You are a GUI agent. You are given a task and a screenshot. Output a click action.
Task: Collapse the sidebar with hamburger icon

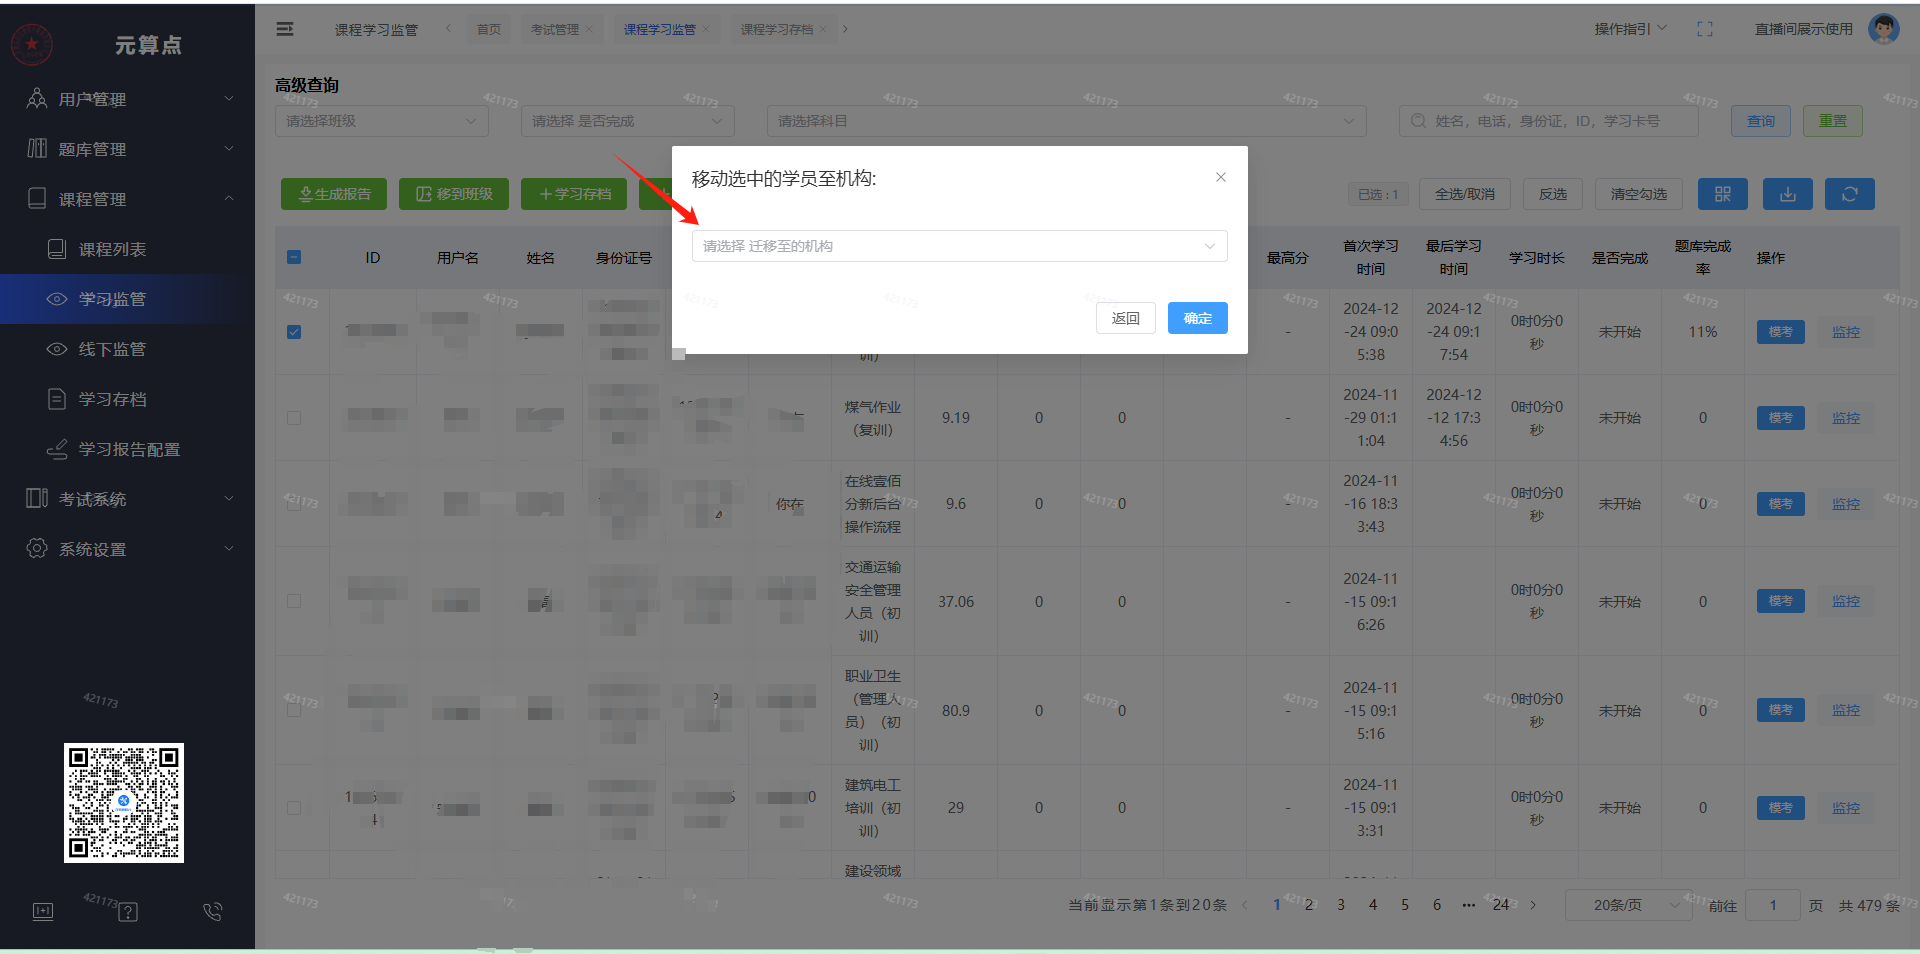point(285,29)
